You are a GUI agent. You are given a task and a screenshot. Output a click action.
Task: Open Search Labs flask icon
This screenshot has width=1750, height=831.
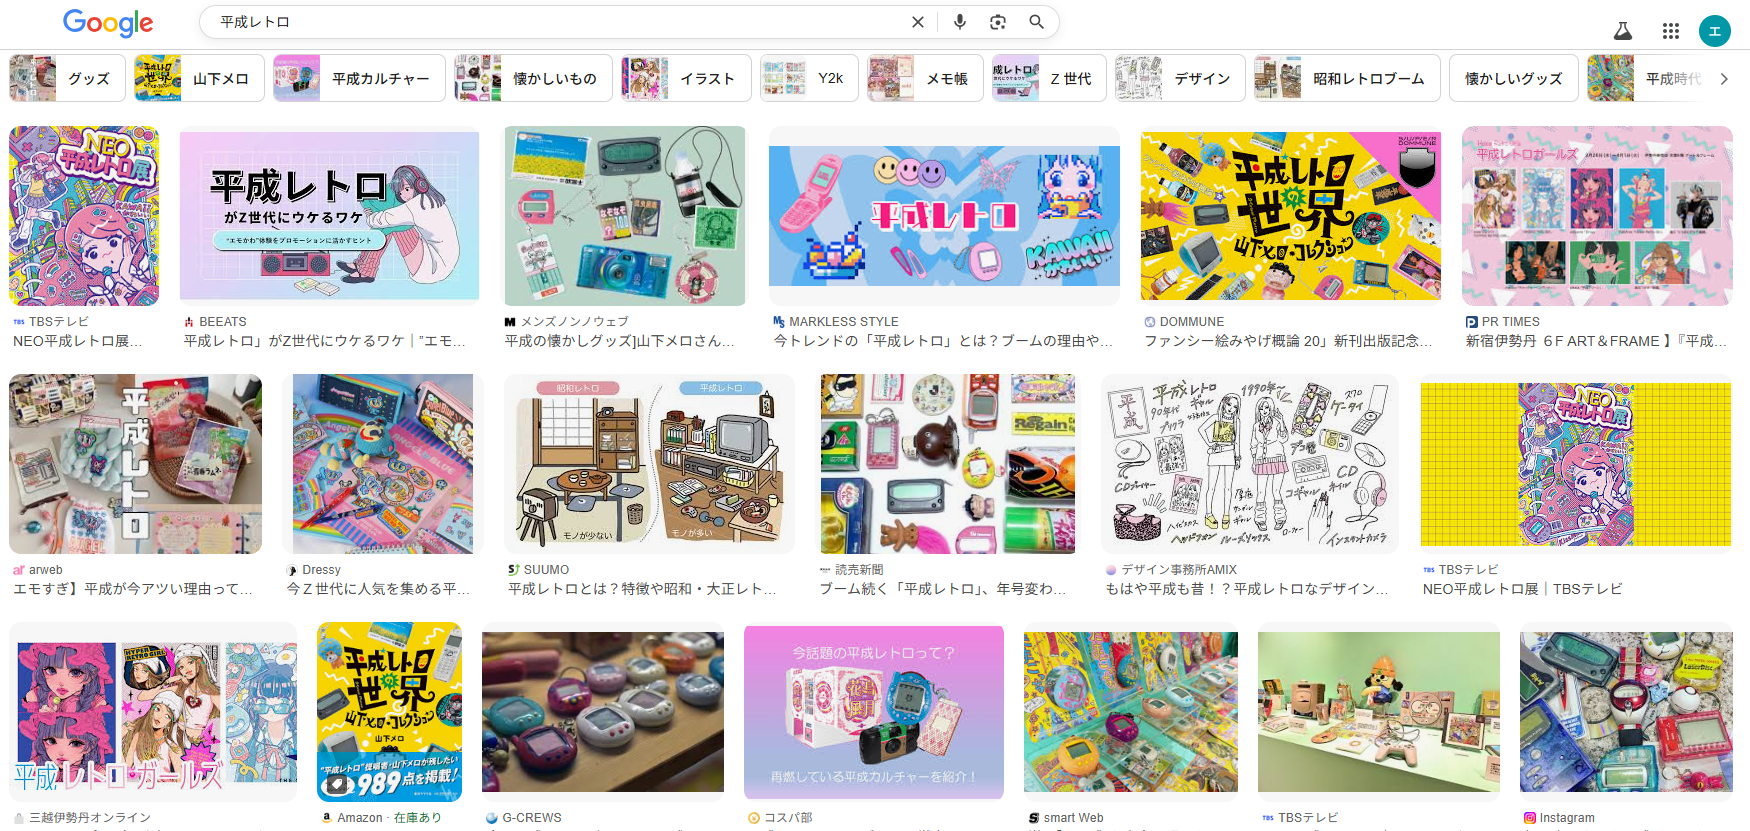1623,31
